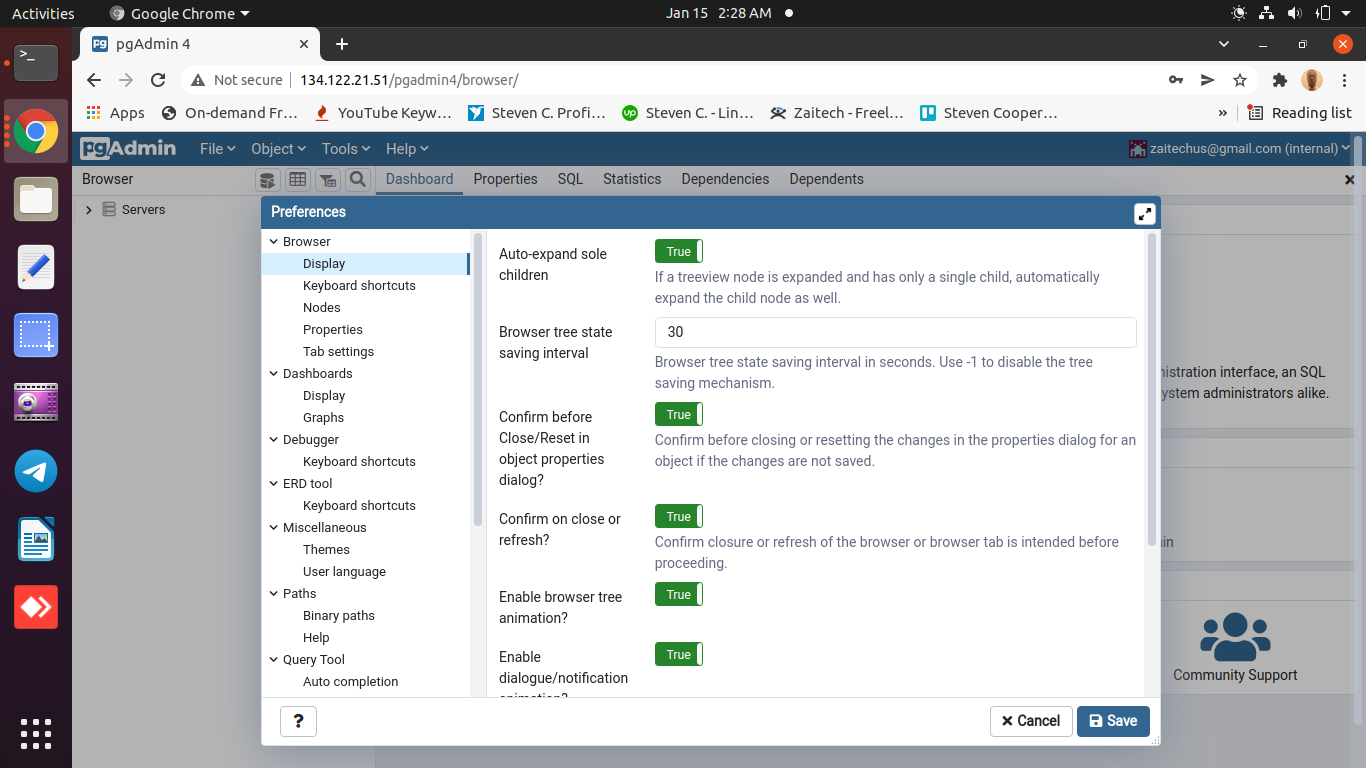Switch to the SQL tab
The height and width of the screenshot is (768, 1366).
(570, 179)
